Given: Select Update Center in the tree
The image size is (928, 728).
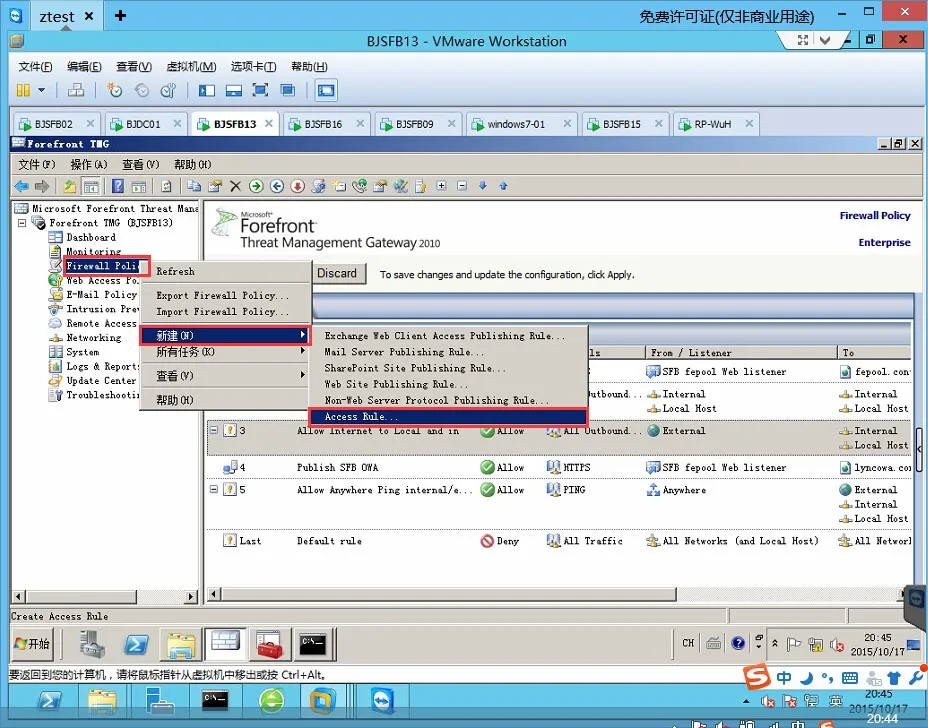Looking at the screenshot, I should tap(101, 381).
